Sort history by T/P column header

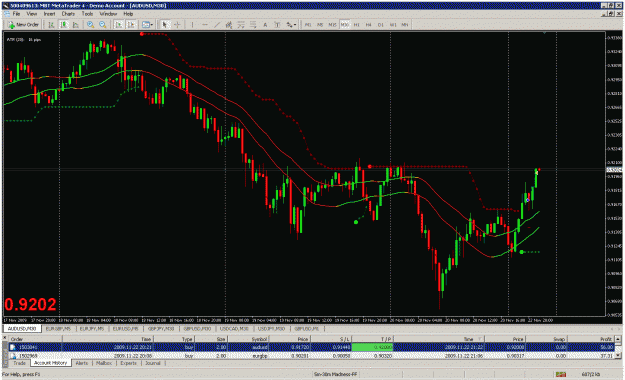373,339
